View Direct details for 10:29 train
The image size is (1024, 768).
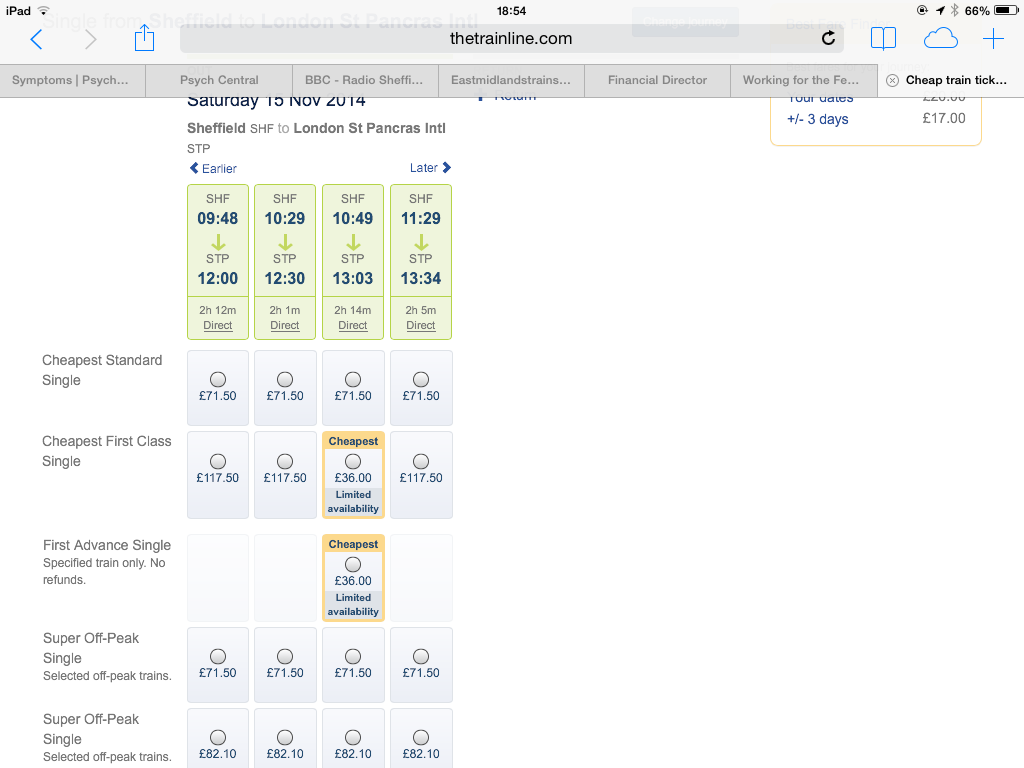click(x=285, y=325)
